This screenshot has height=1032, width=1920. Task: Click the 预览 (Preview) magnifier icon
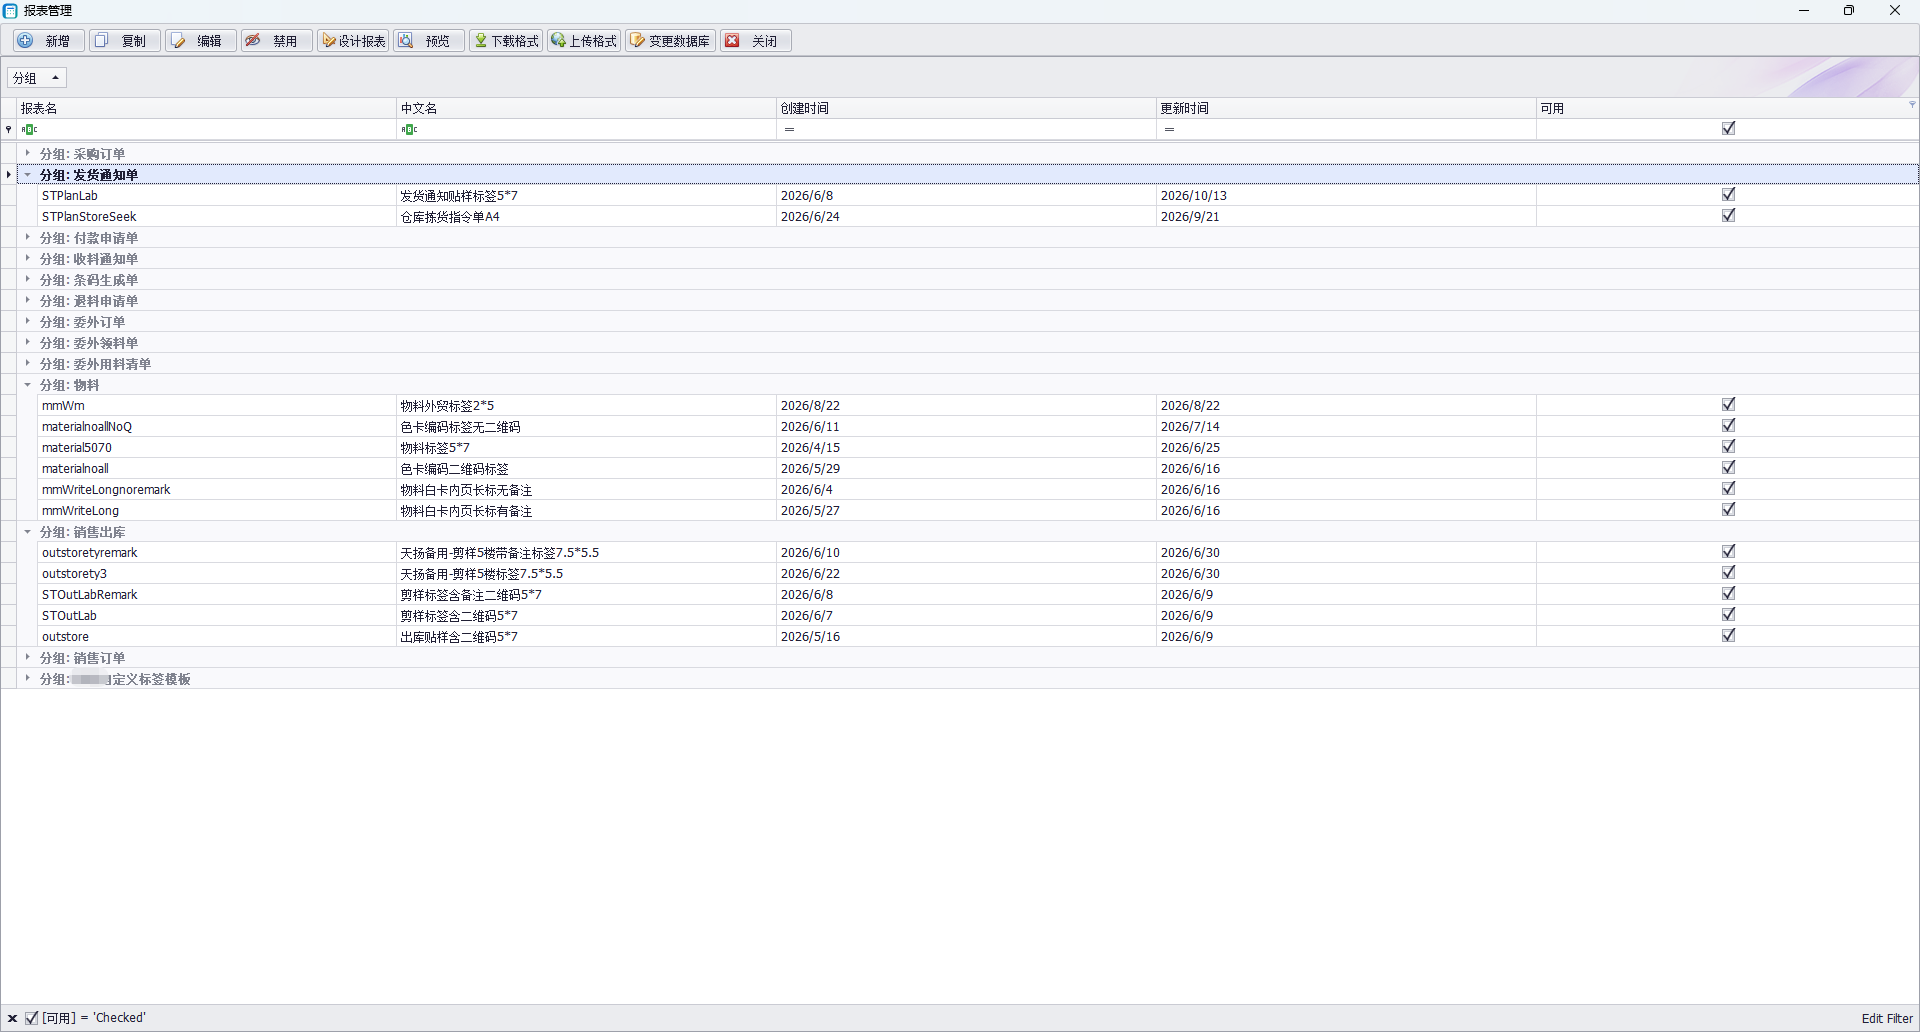point(406,41)
